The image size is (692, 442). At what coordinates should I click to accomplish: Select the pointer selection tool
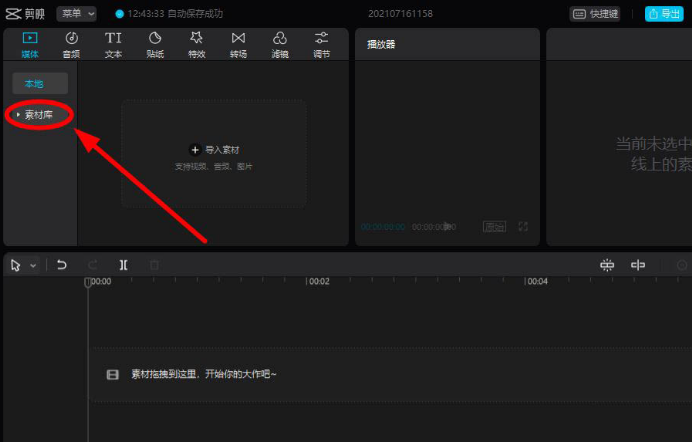pyautogui.click(x=16, y=265)
